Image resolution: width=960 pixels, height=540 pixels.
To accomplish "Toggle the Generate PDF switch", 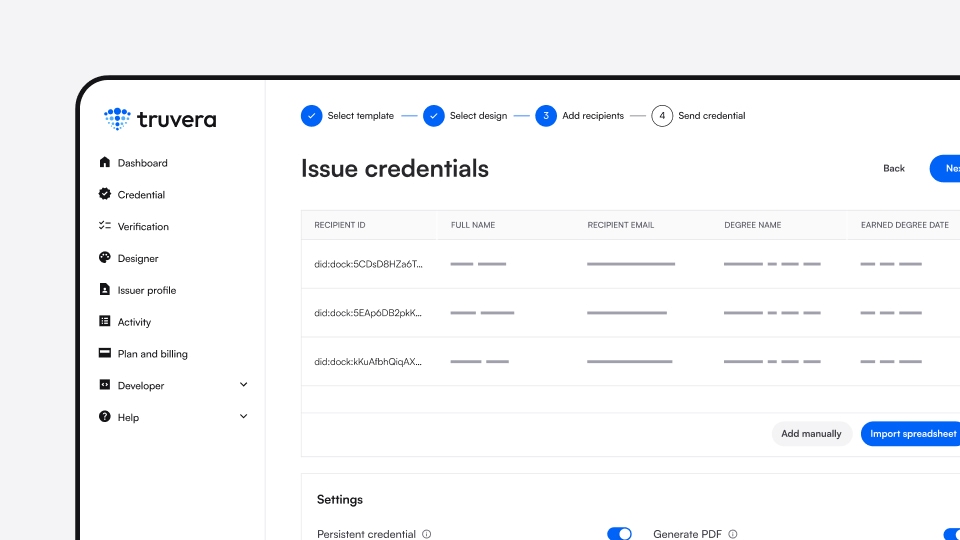I will 951,534.
